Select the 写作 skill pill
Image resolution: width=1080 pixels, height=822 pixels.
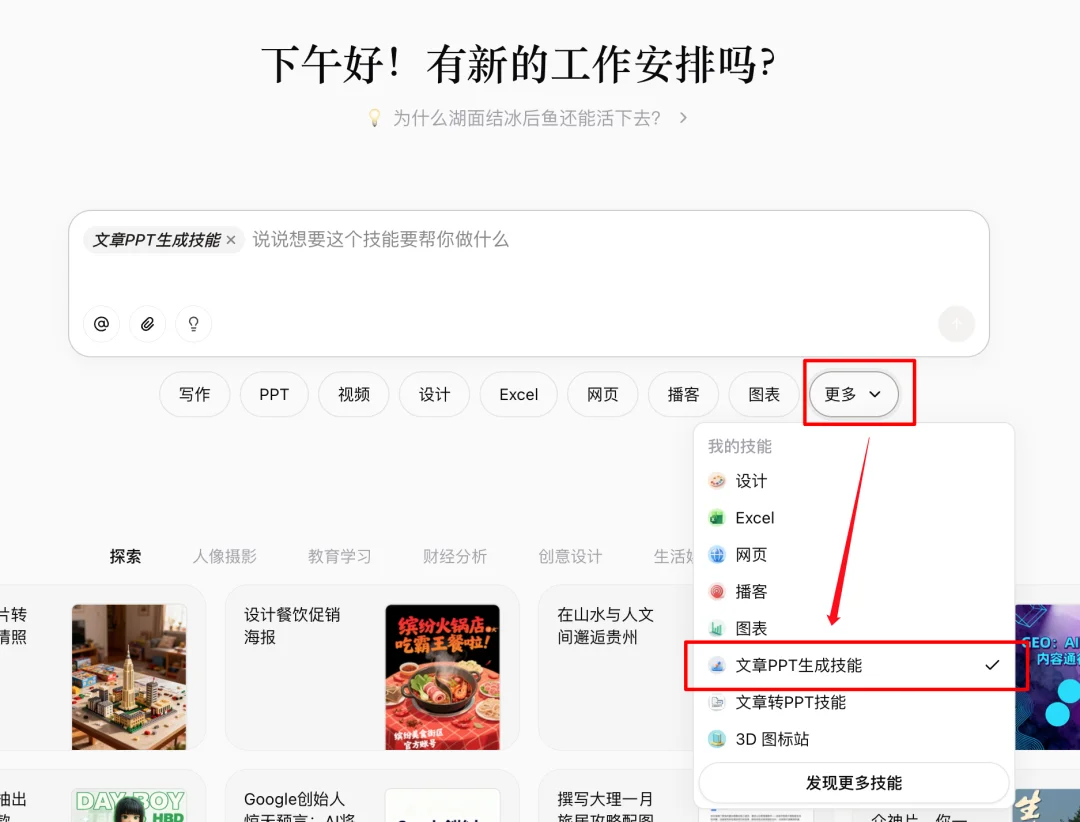click(194, 394)
